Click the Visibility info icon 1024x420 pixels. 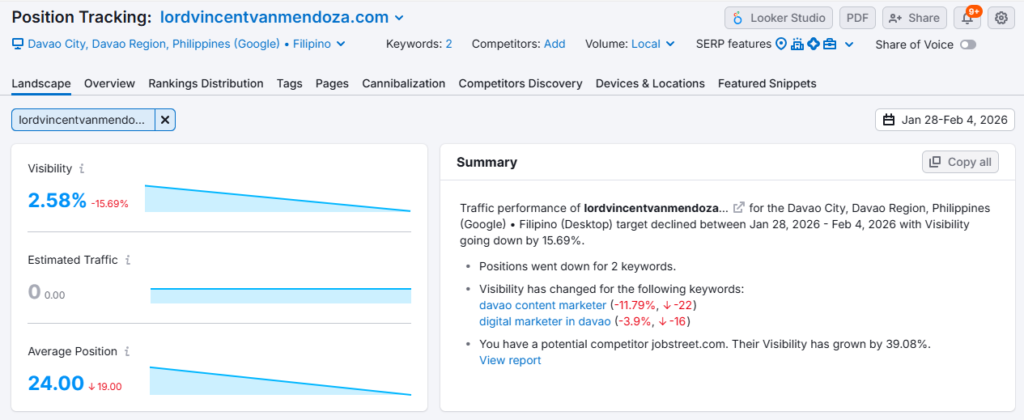tap(82, 169)
